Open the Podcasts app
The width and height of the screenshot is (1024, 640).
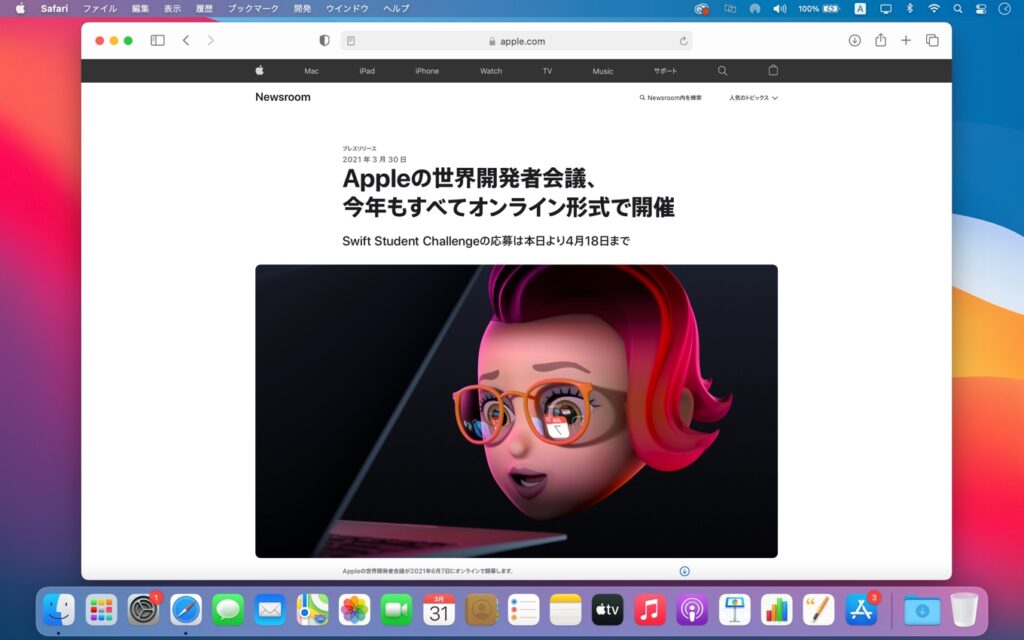(x=691, y=608)
